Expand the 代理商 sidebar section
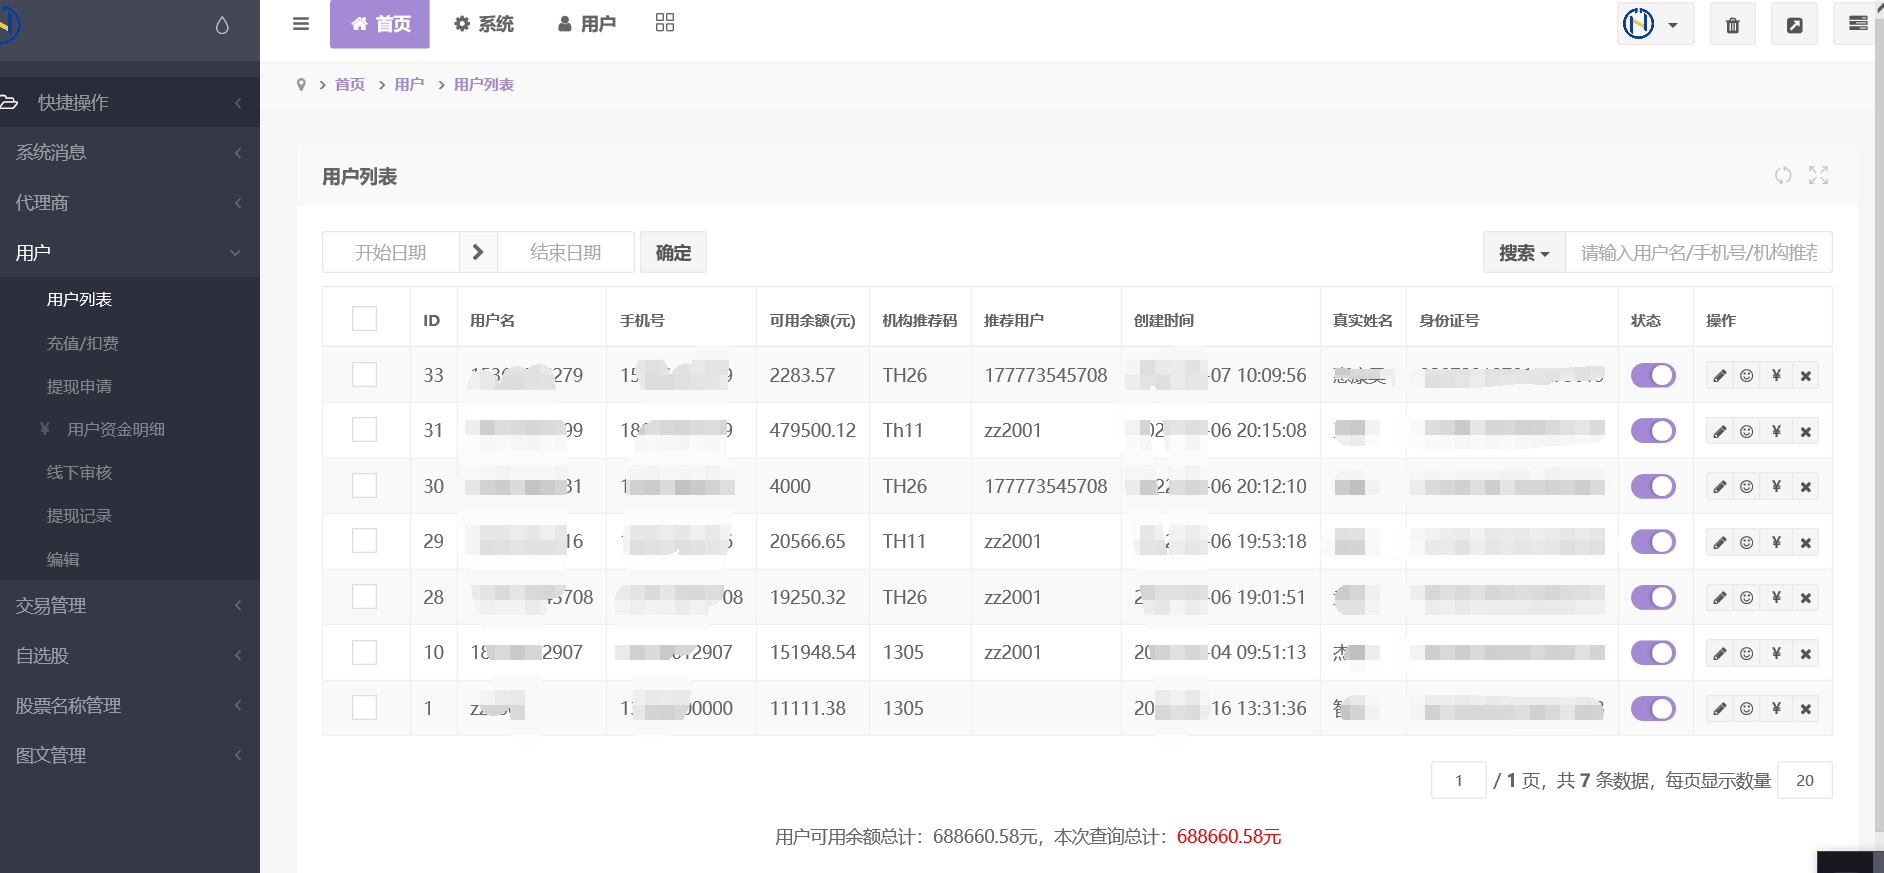The width and height of the screenshot is (1884, 873). (x=130, y=202)
